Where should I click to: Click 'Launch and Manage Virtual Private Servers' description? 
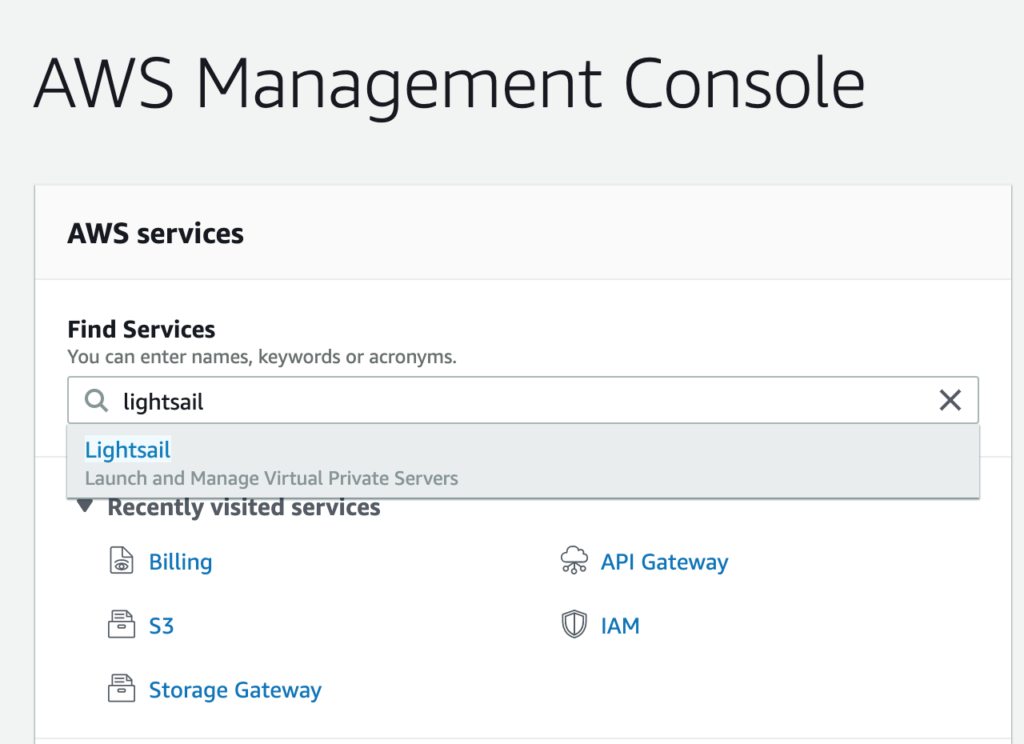tap(272, 478)
